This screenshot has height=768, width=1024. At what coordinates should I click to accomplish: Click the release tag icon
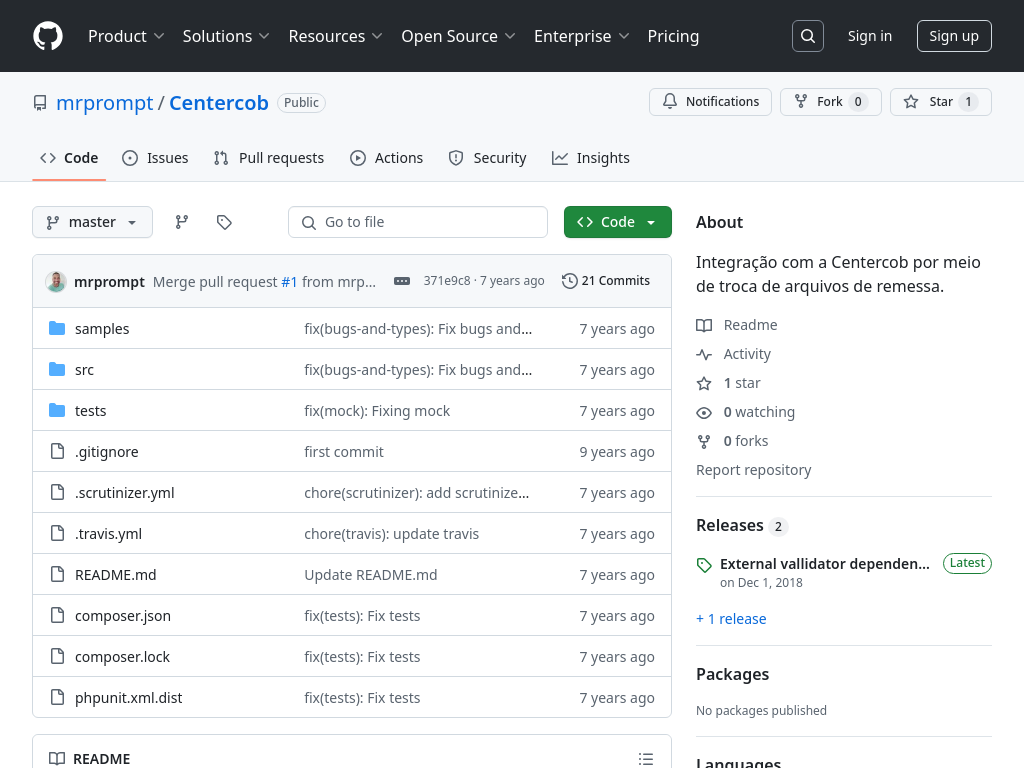[704, 565]
